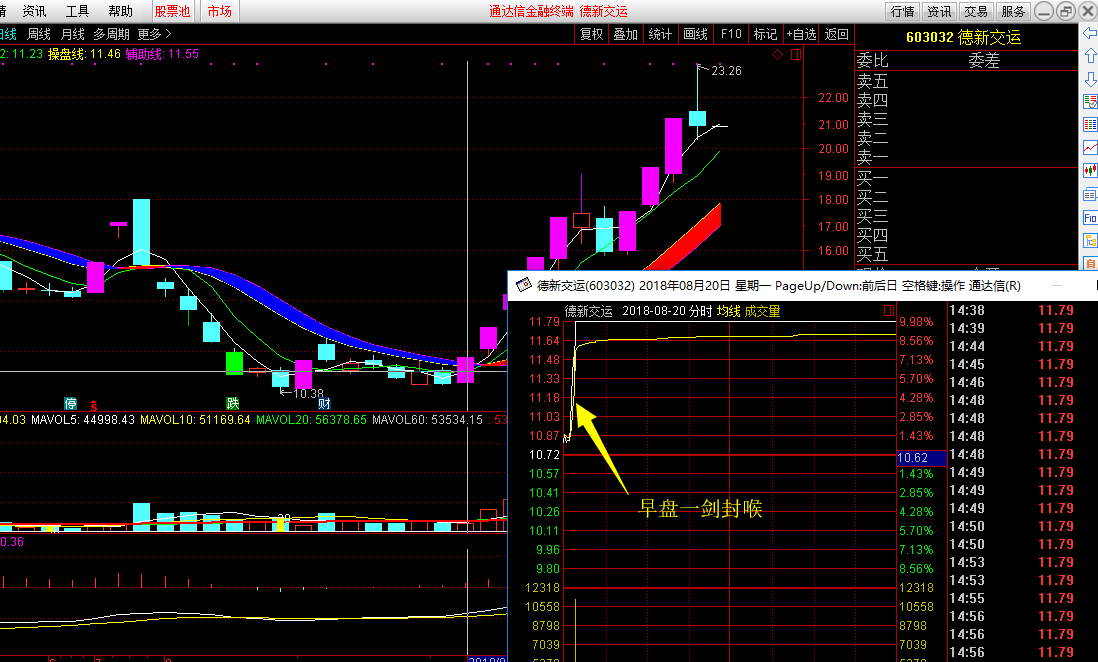Screen dimensions: 1098x662
Task: Click the 均线 label in popup header
Action: pyautogui.click(x=728, y=311)
